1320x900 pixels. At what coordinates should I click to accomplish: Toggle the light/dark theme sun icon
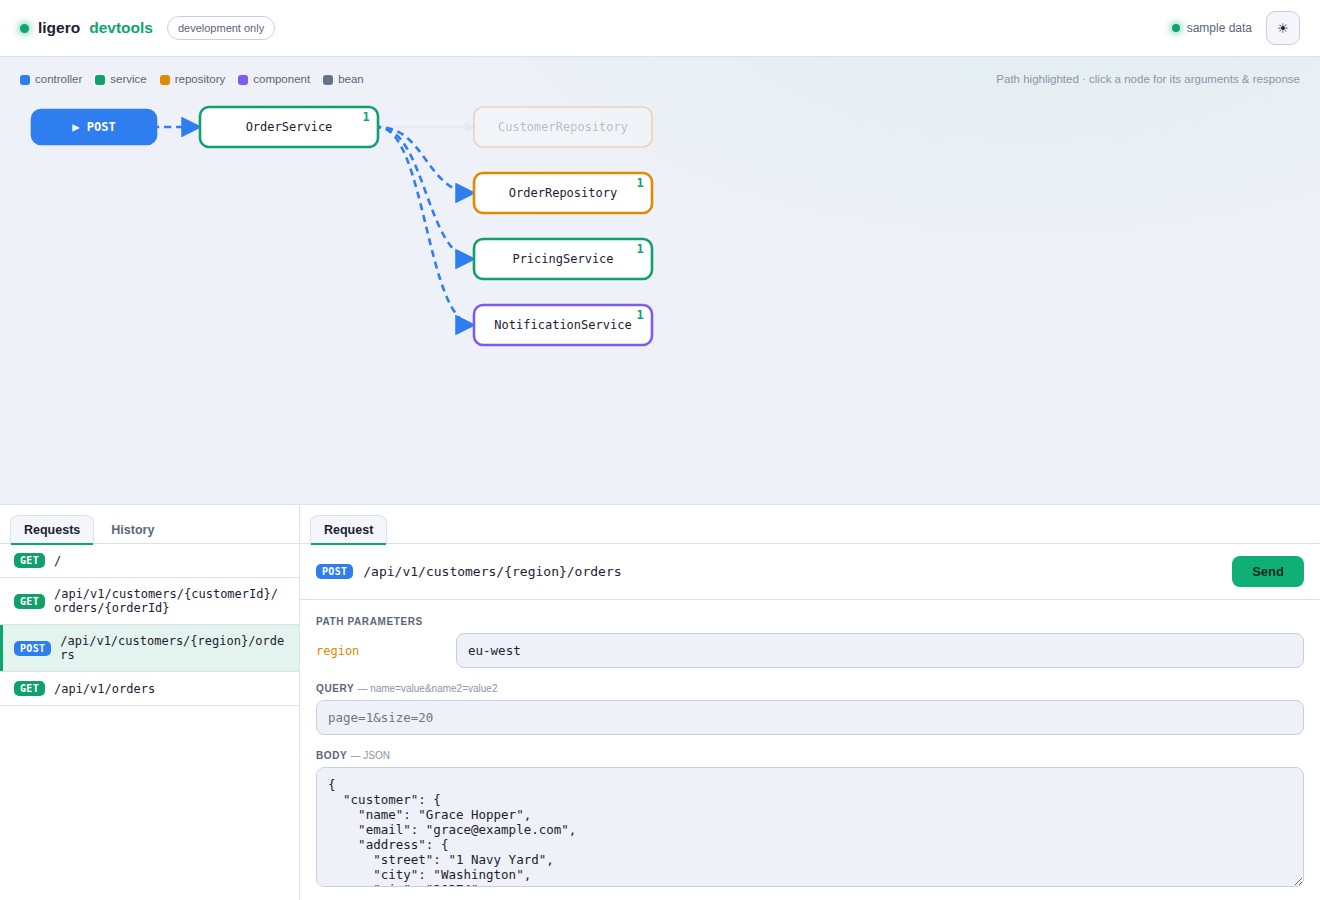click(x=1283, y=28)
